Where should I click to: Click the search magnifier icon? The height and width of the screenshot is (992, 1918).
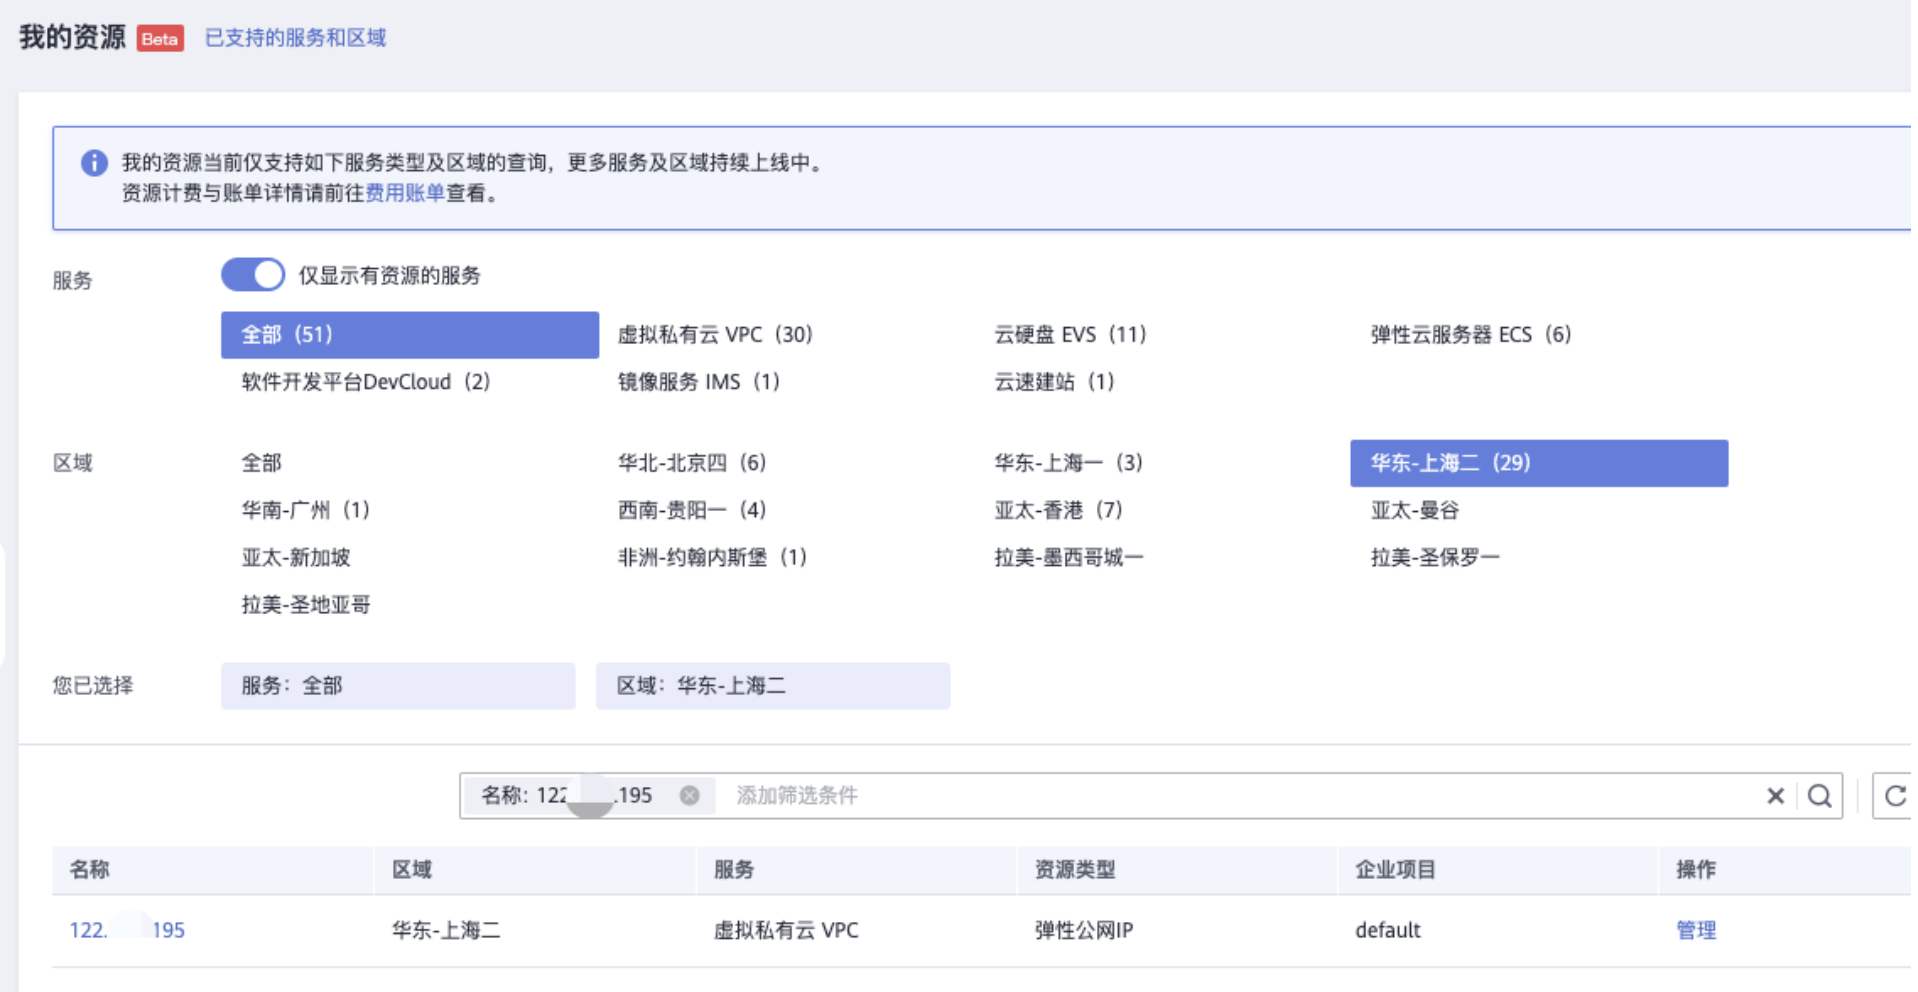click(1819, 796)
